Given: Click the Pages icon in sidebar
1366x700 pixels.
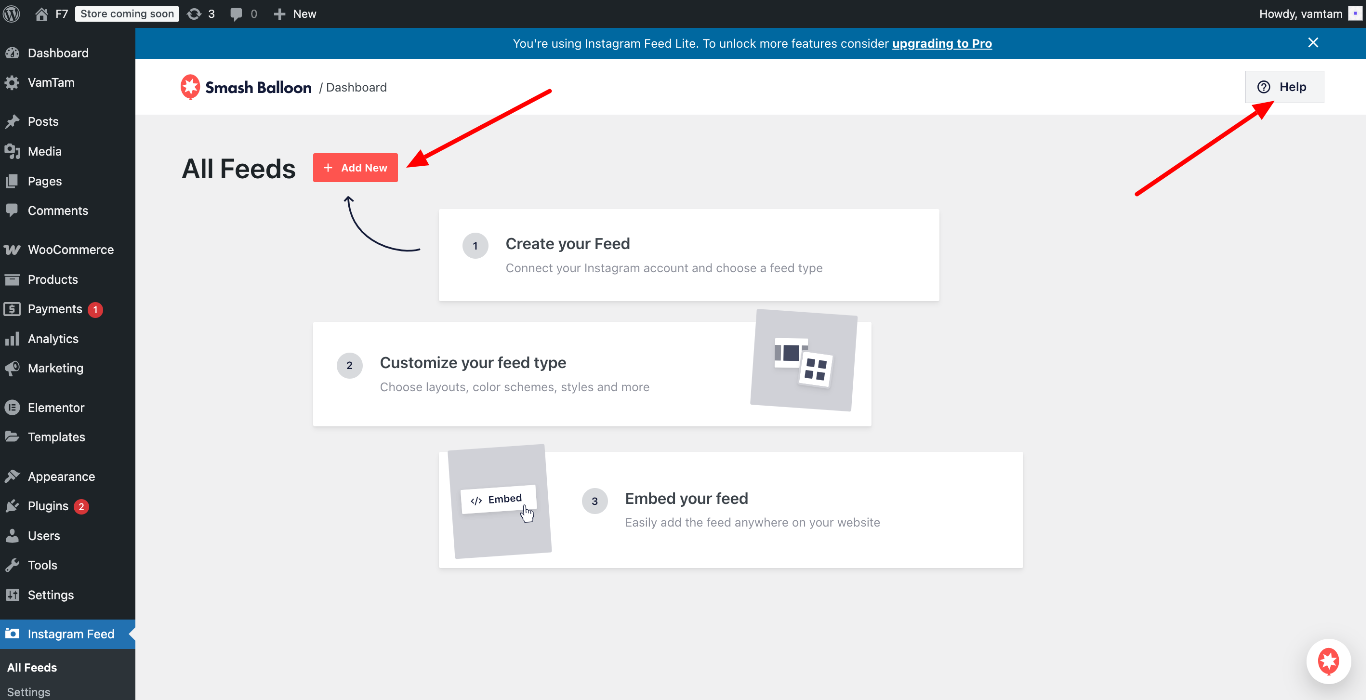Looking at the screenshot, I should tap(12, 181).
